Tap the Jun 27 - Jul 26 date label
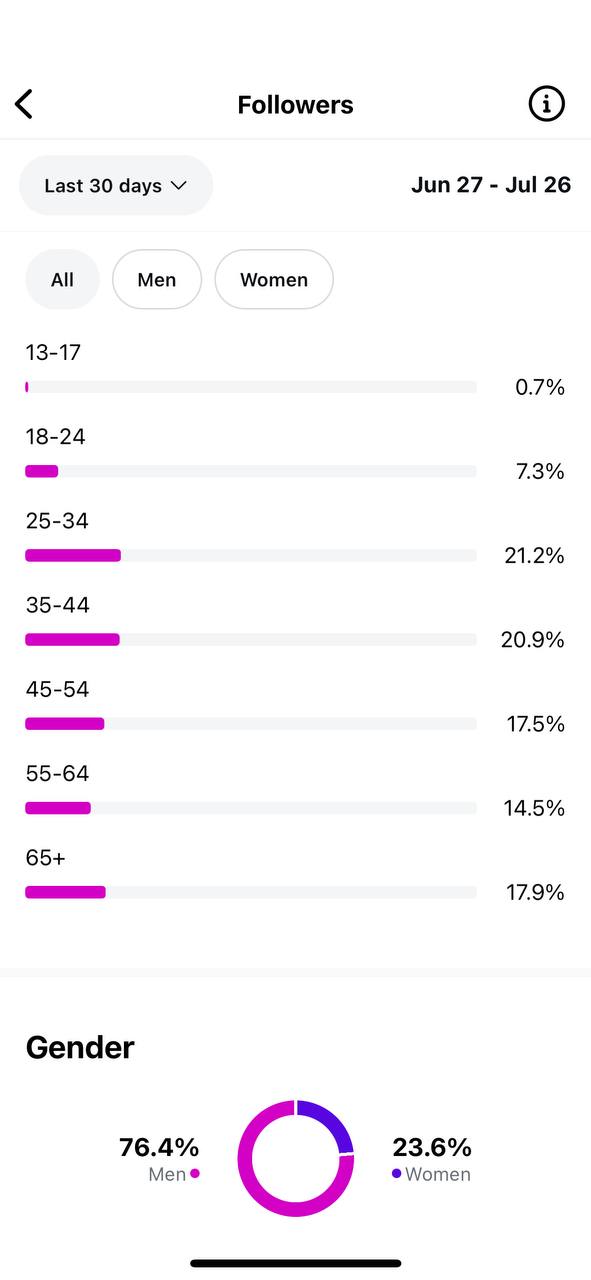The width and height of the screenshot is (591, 1280). (x=491, y=185)
